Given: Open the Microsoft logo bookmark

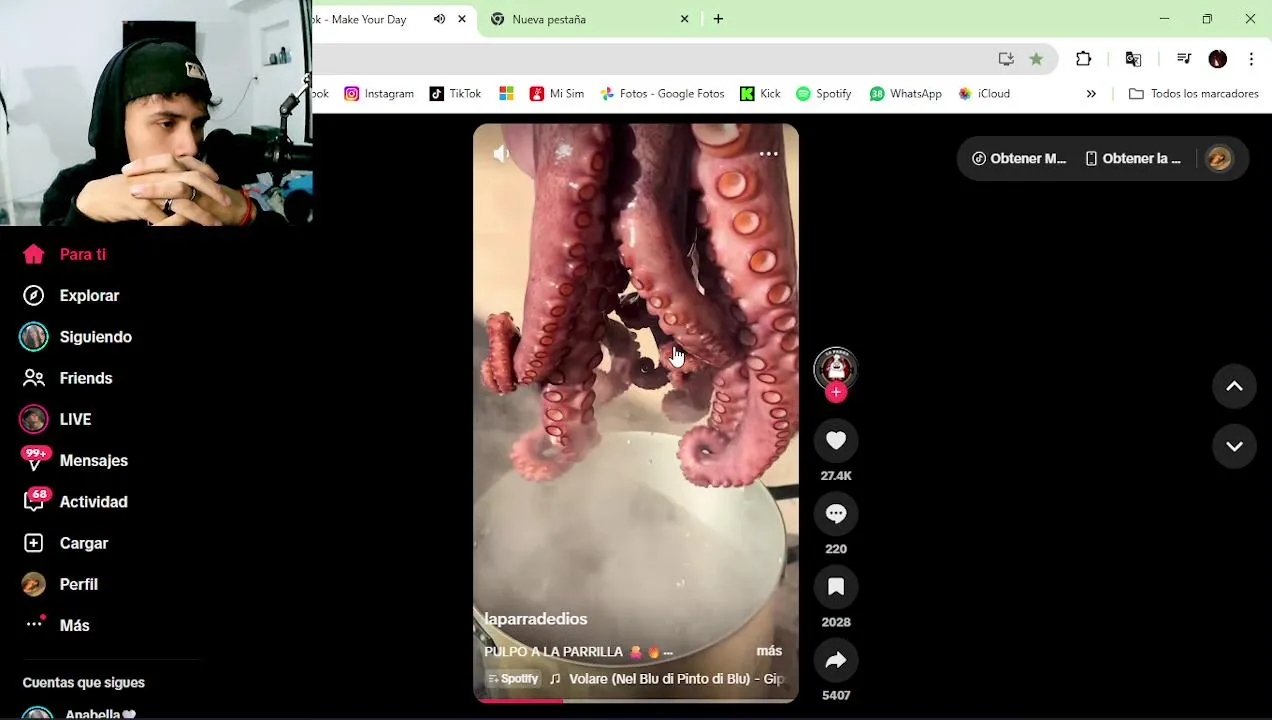Looking at the screenshot, I should coord(507,93).
